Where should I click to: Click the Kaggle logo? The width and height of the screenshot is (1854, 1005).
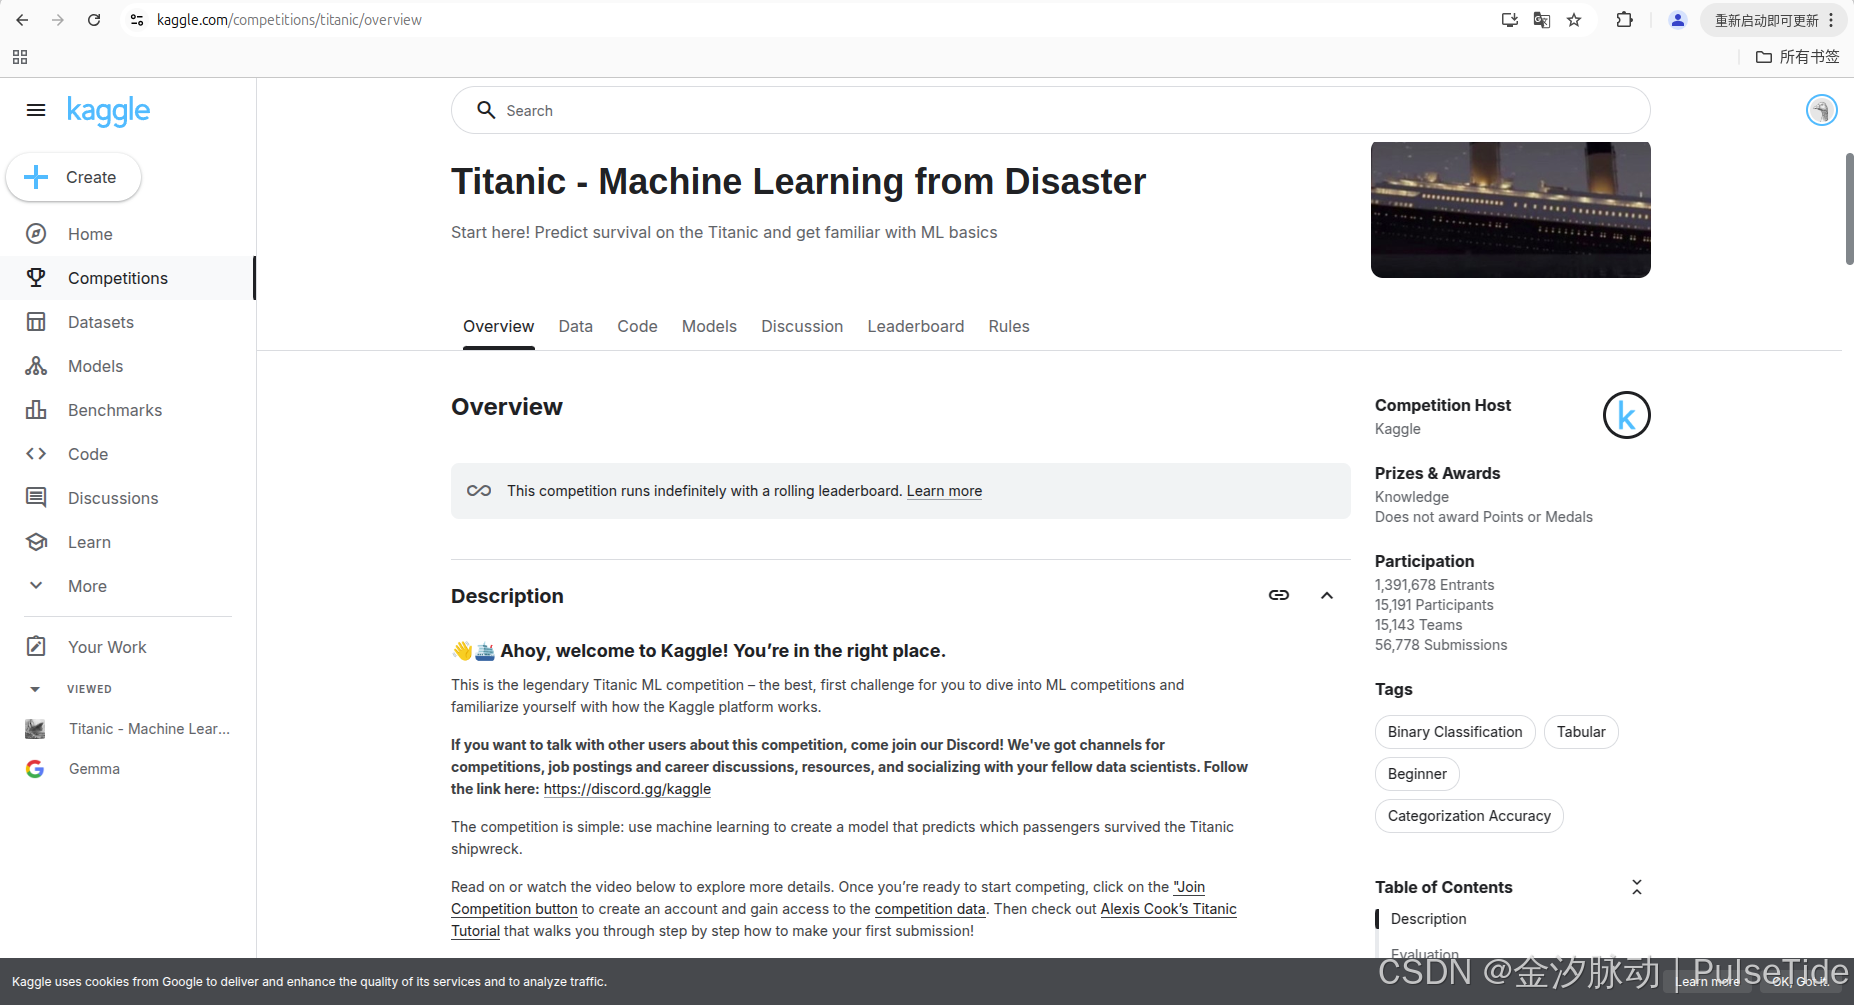tap(108, 111)
